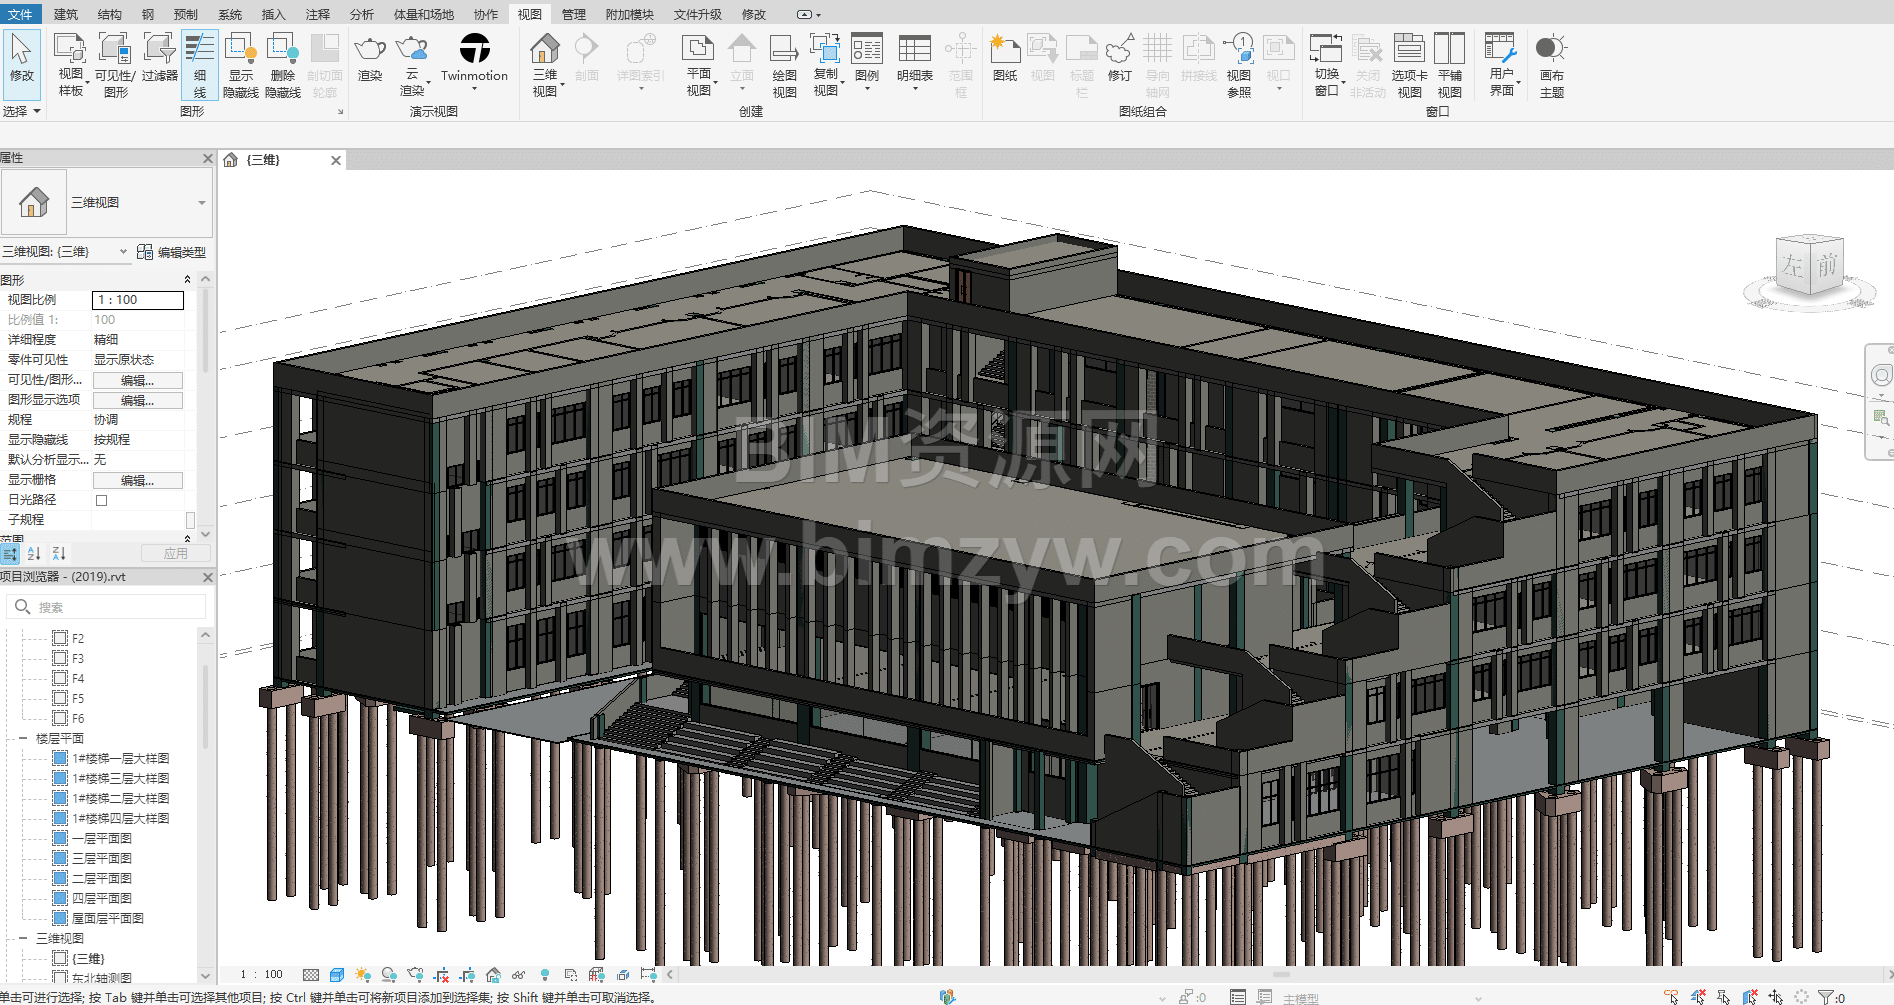Select the 修改 arrow tool

21,58
